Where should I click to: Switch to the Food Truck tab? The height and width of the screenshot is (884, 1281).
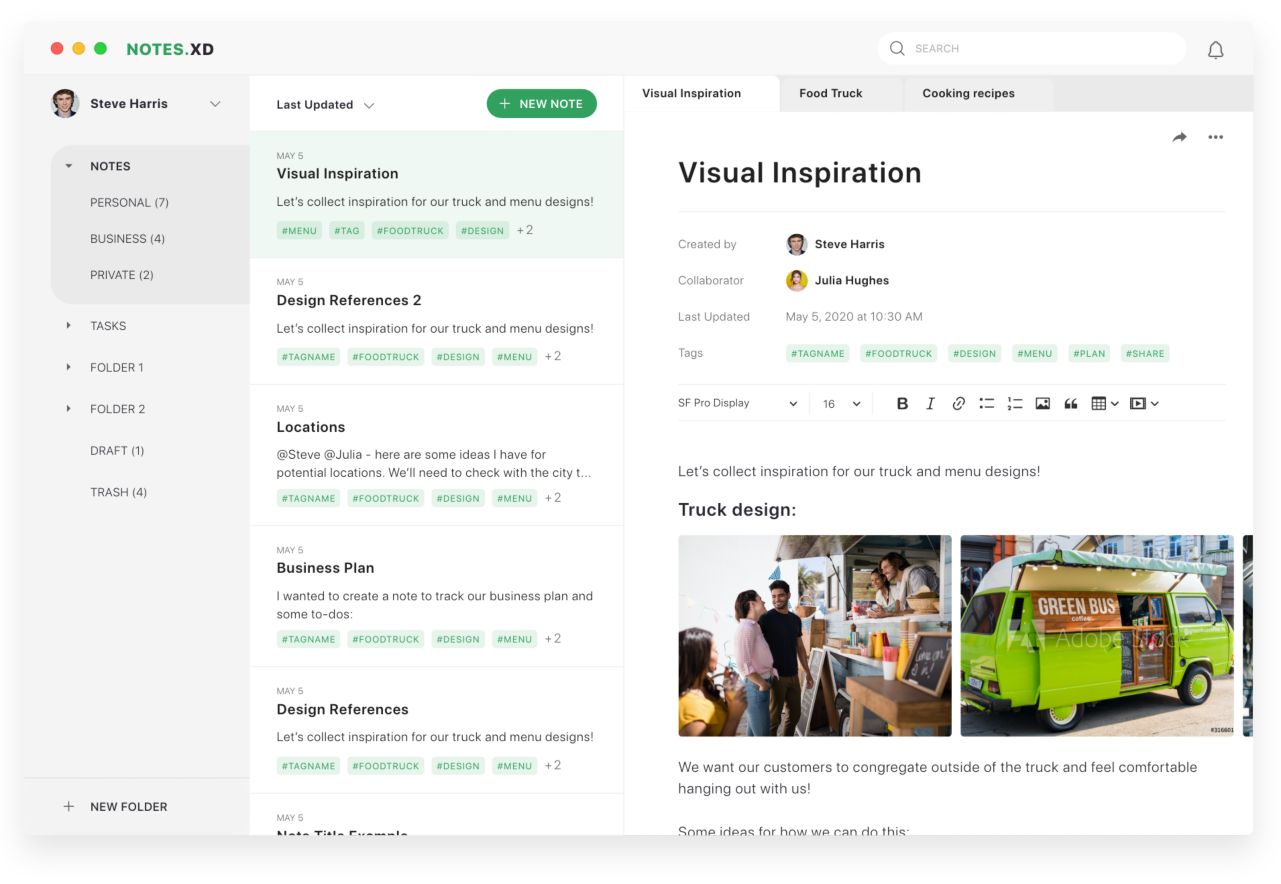click(x=830, y=93)
